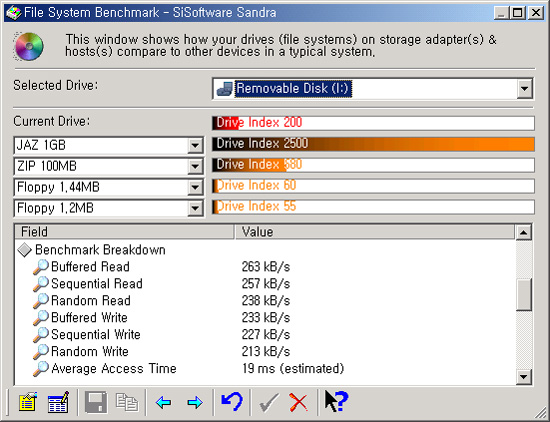Viewport: 550px width, 422px height.
Task: Go back with the left arrow
Action: 164,402
